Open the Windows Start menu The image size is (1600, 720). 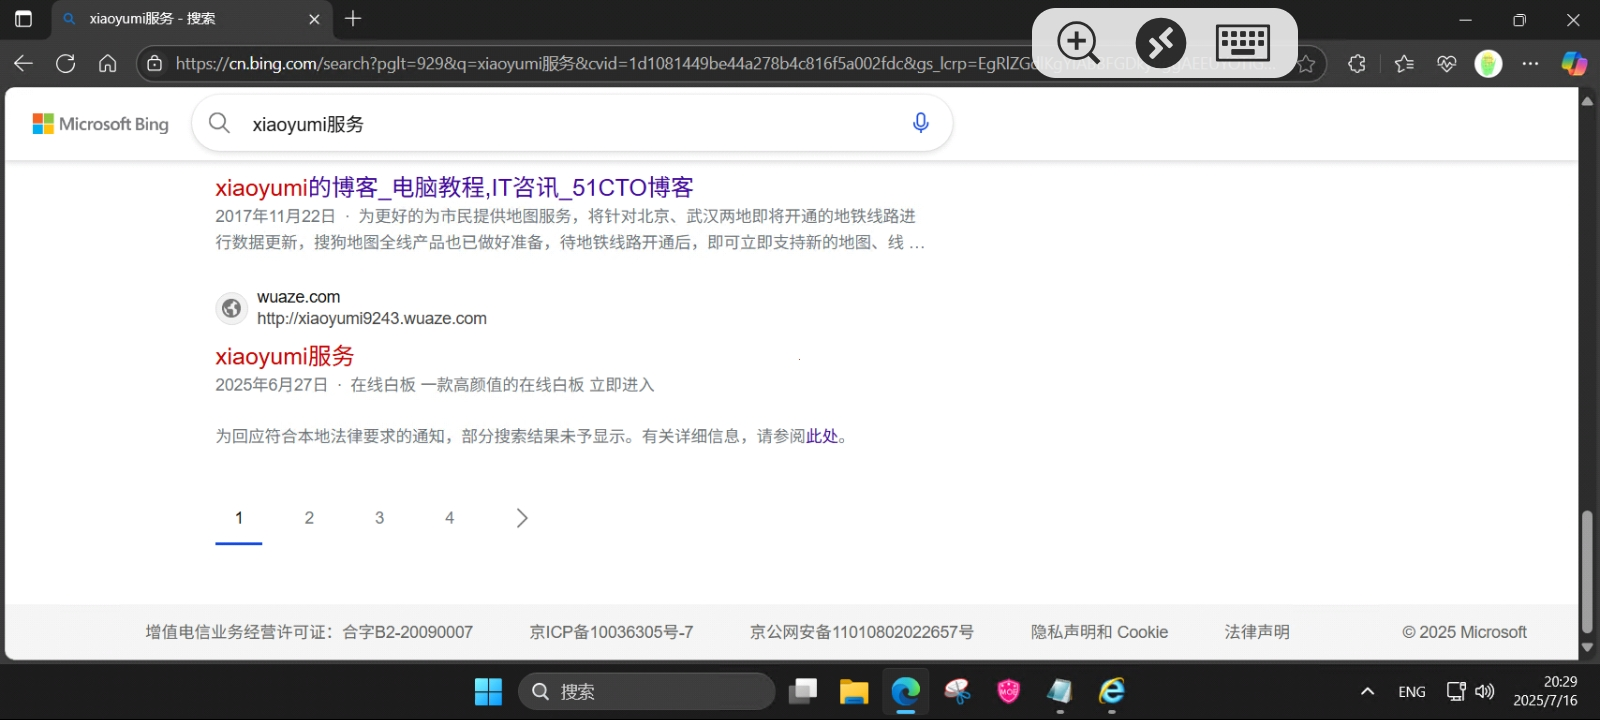(x=488, y=692)
